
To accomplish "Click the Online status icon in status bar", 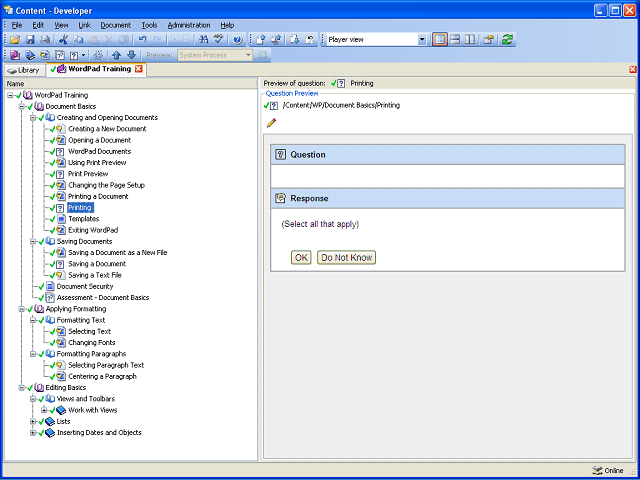I will pyautogui.click(x=596, y=471).
